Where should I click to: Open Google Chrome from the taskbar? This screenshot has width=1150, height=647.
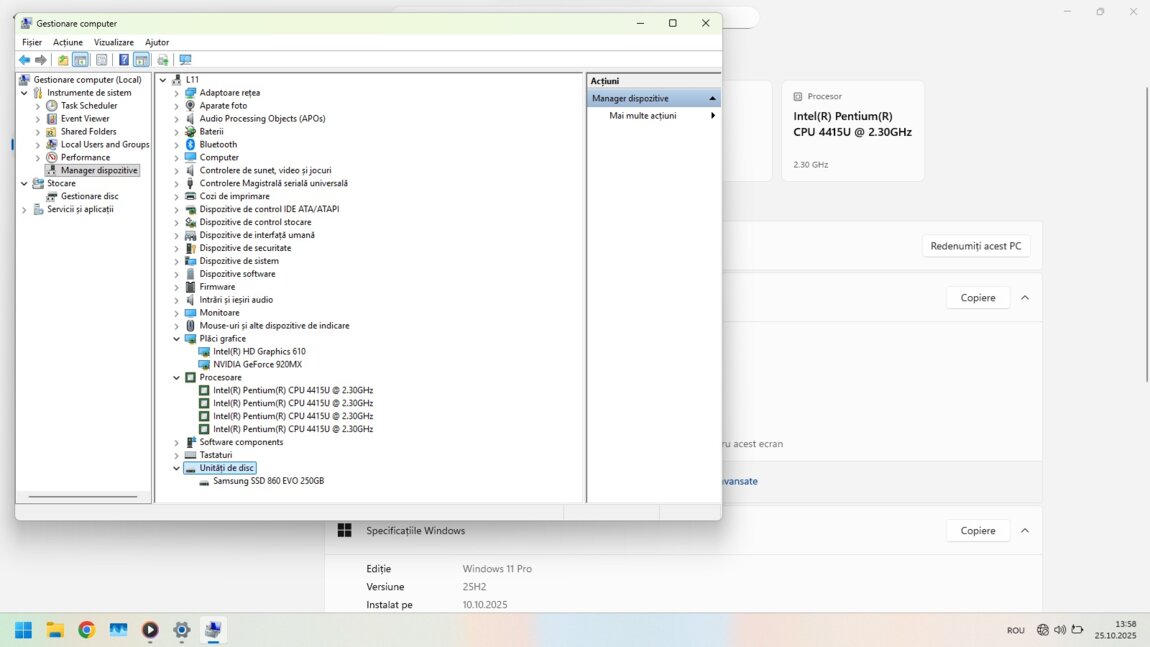click(87, 630)
